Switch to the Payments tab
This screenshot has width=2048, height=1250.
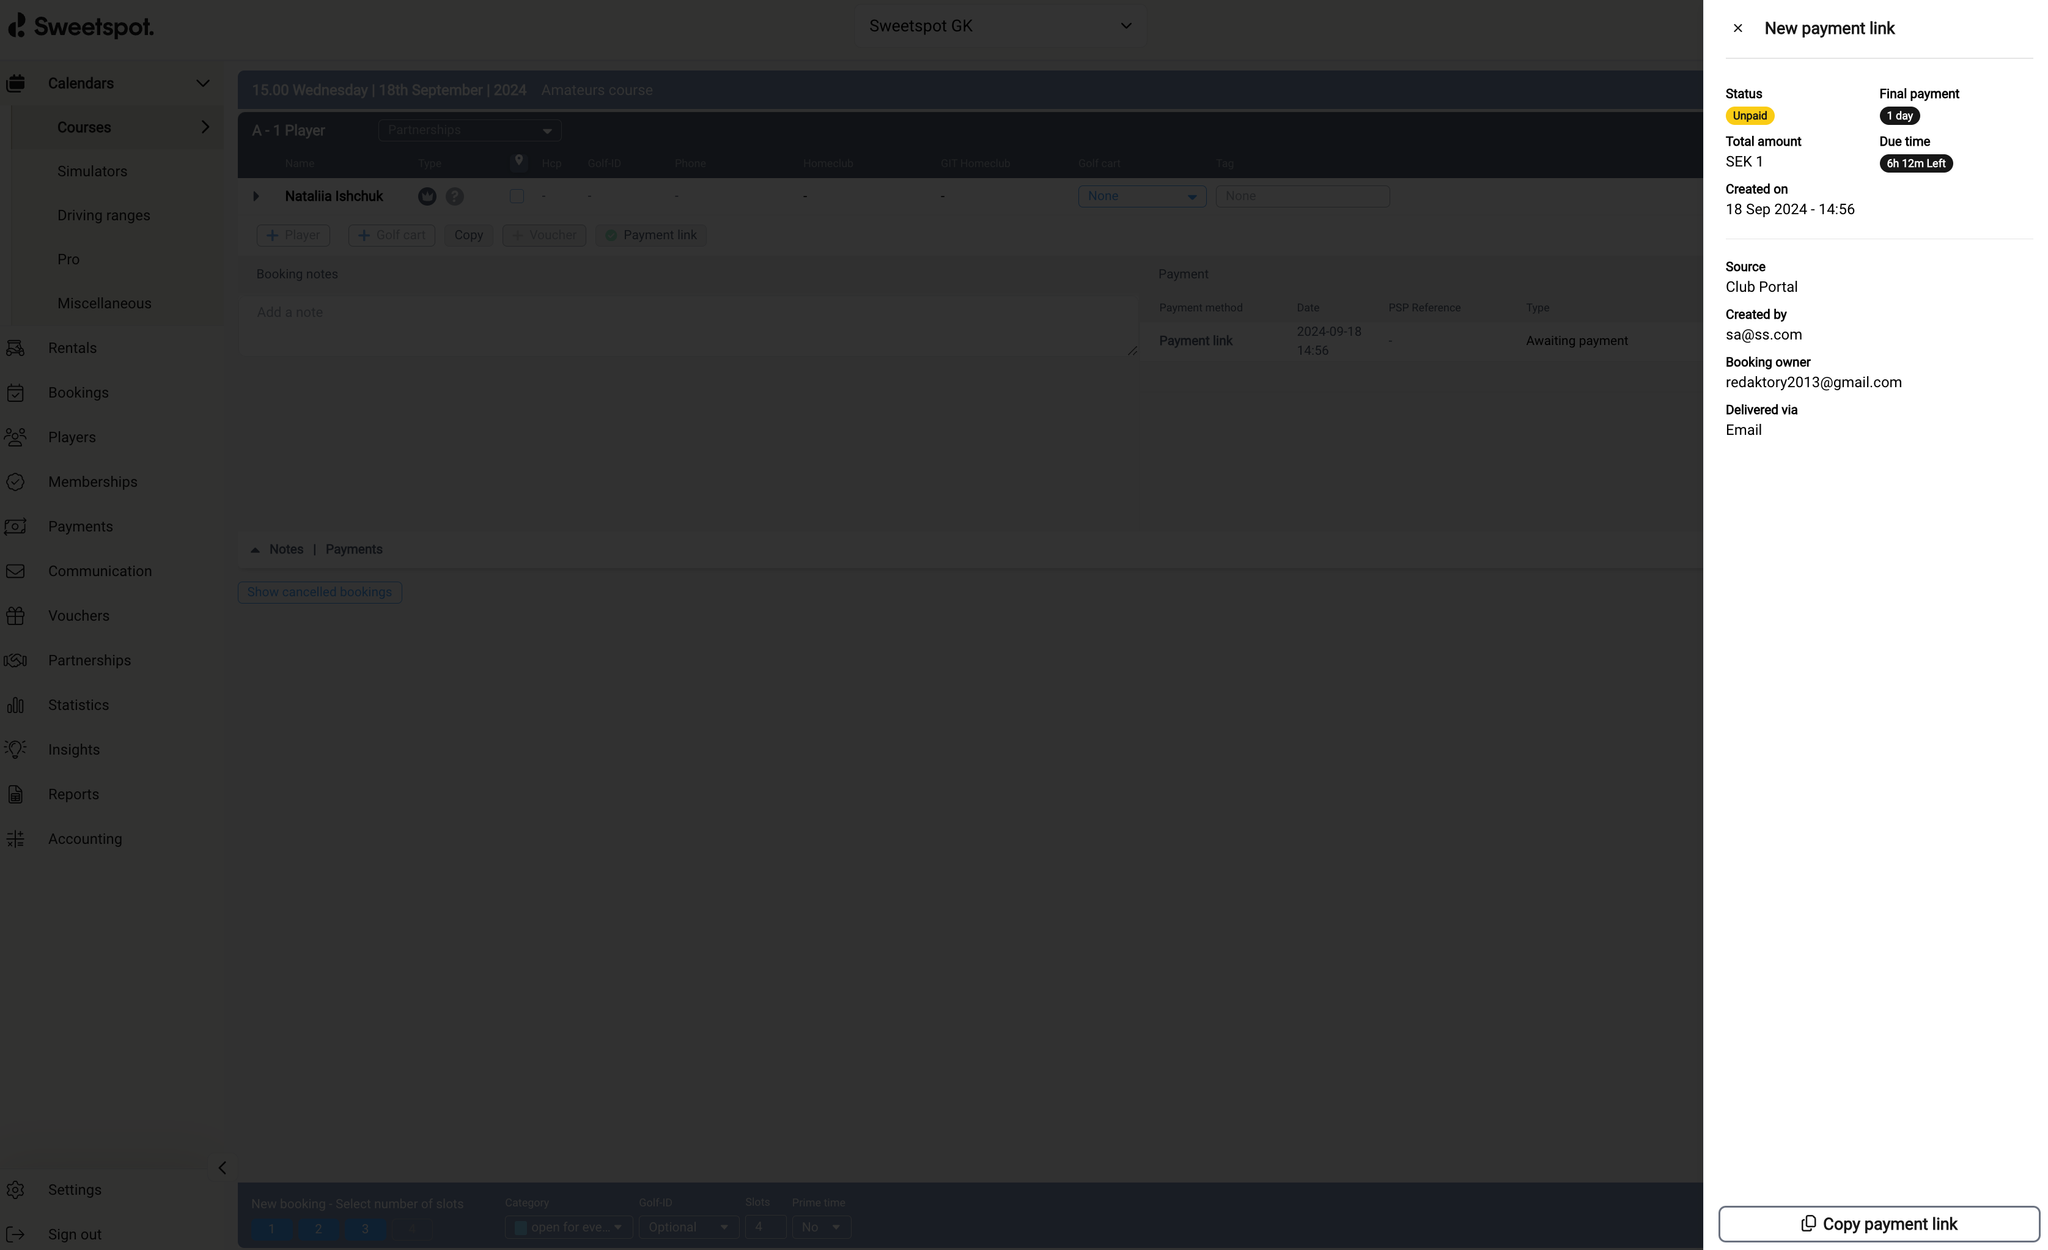[353, 549]
